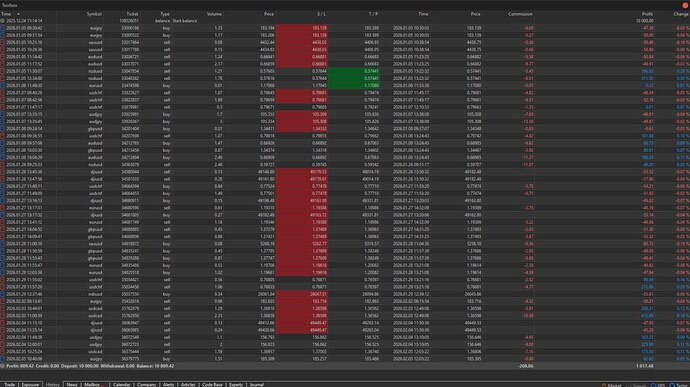Image resolution: width=690 pixels, height=387 pixels.
Task: Click the balance icon of the 2025.12.24 row
Action: coord(2,21)
